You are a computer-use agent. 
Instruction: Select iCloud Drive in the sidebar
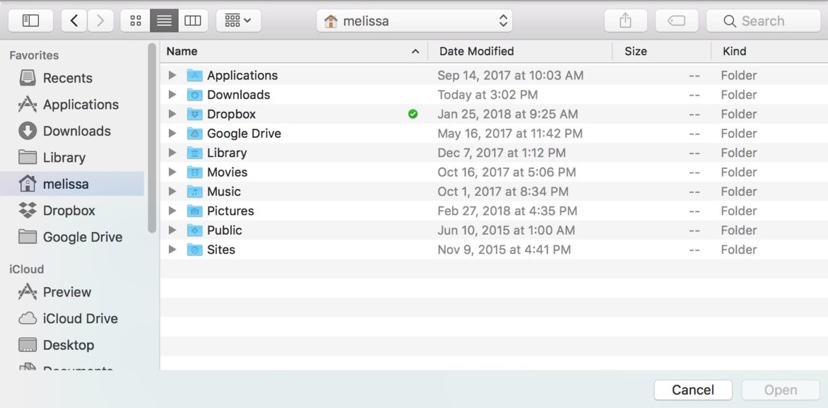80,319
